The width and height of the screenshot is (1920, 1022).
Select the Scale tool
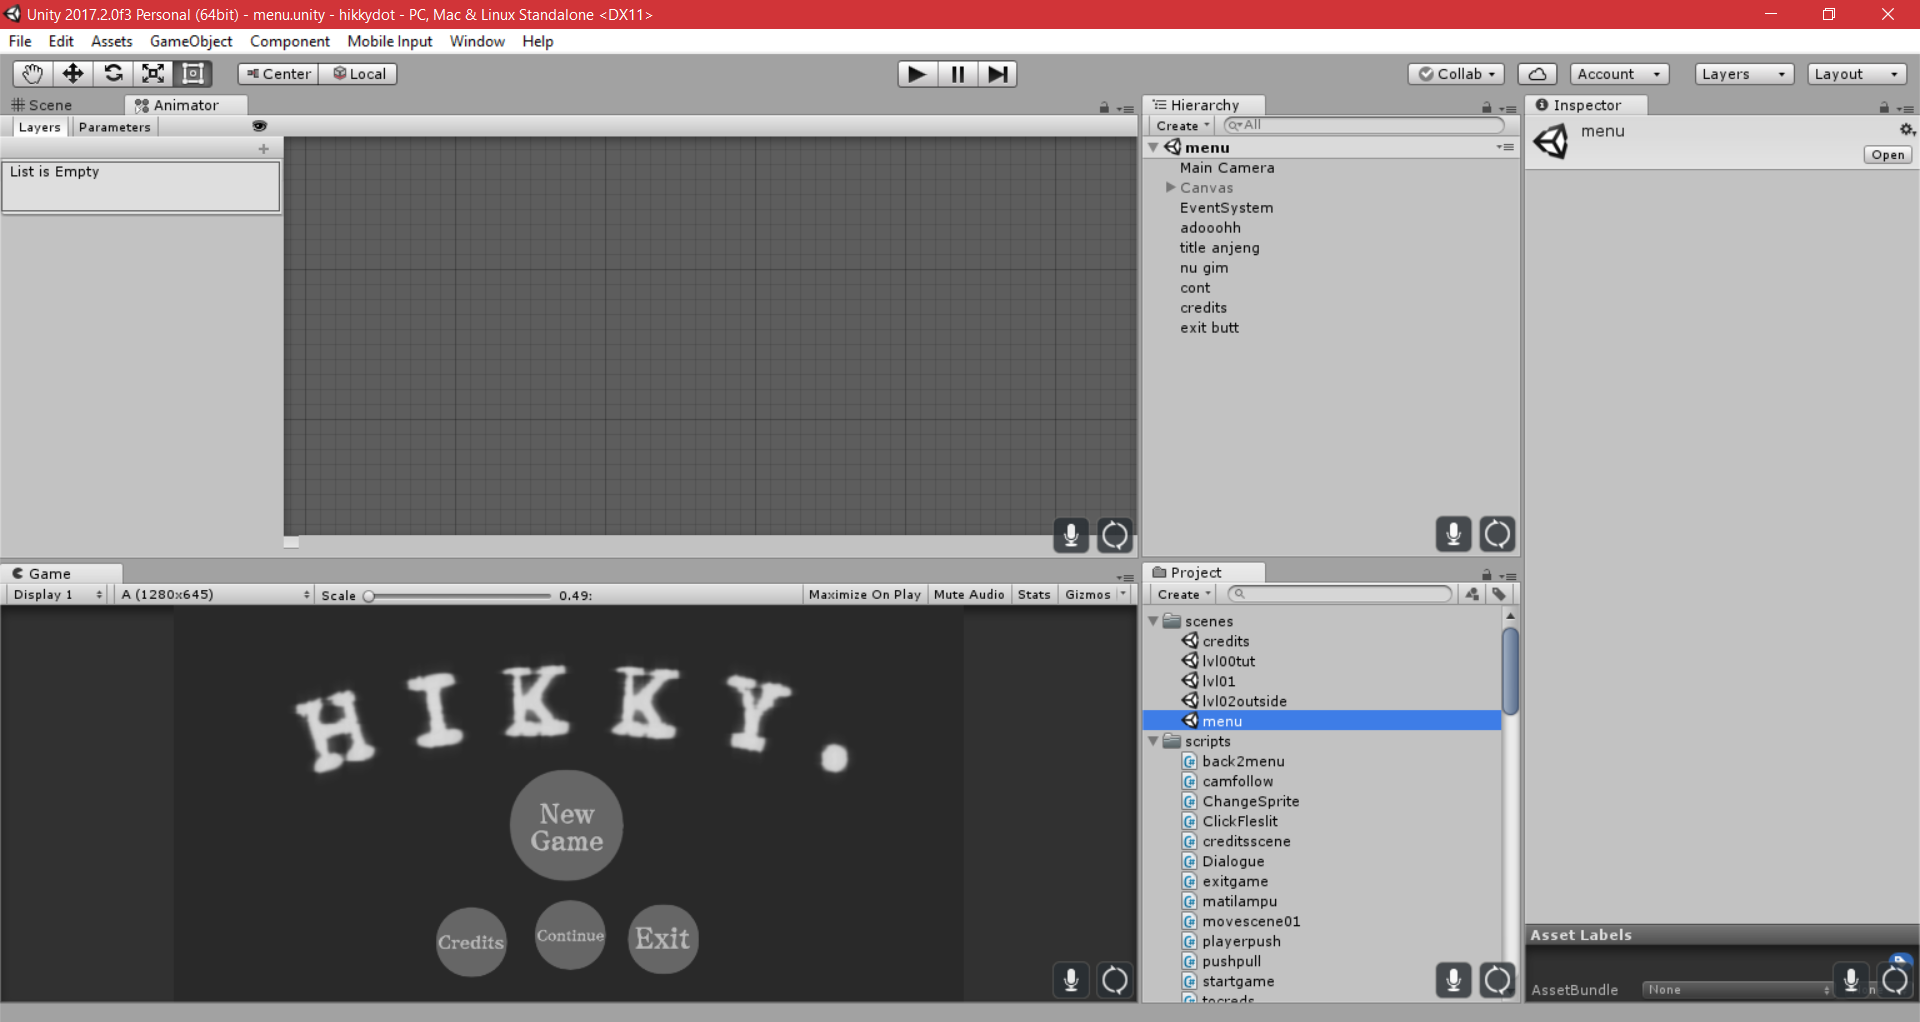point(153,73)
